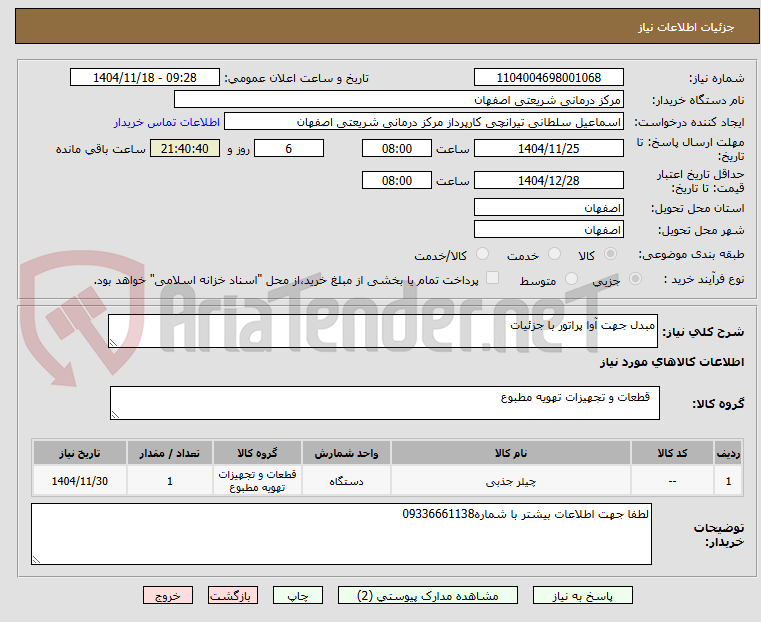
Task: Click the response deadline time 08:00 field
Action: [x=397, y=148]
